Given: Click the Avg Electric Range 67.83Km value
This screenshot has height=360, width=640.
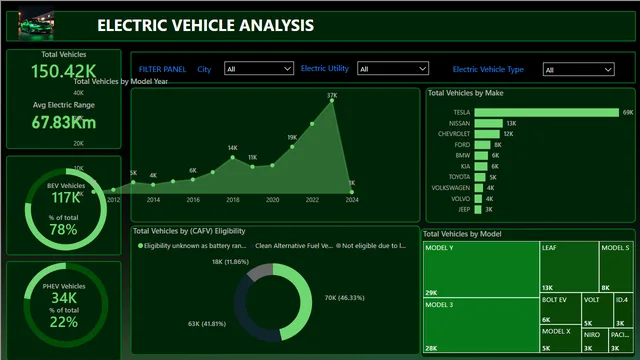Looking at the screenshot, I should [x=64, y=122].
